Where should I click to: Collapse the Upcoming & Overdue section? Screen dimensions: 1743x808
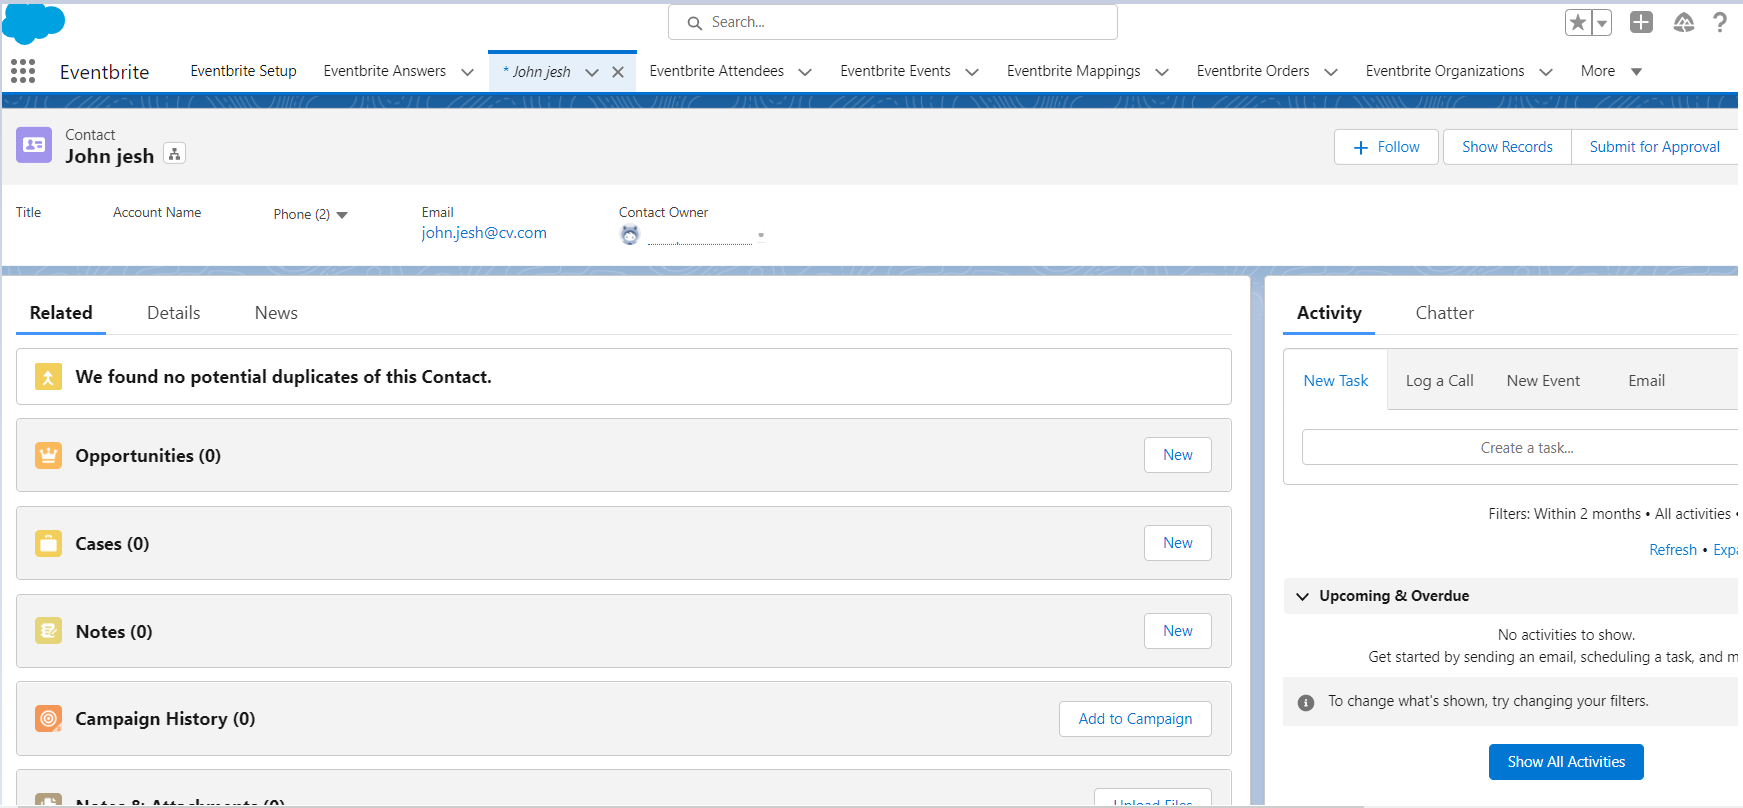[1302, 596]
